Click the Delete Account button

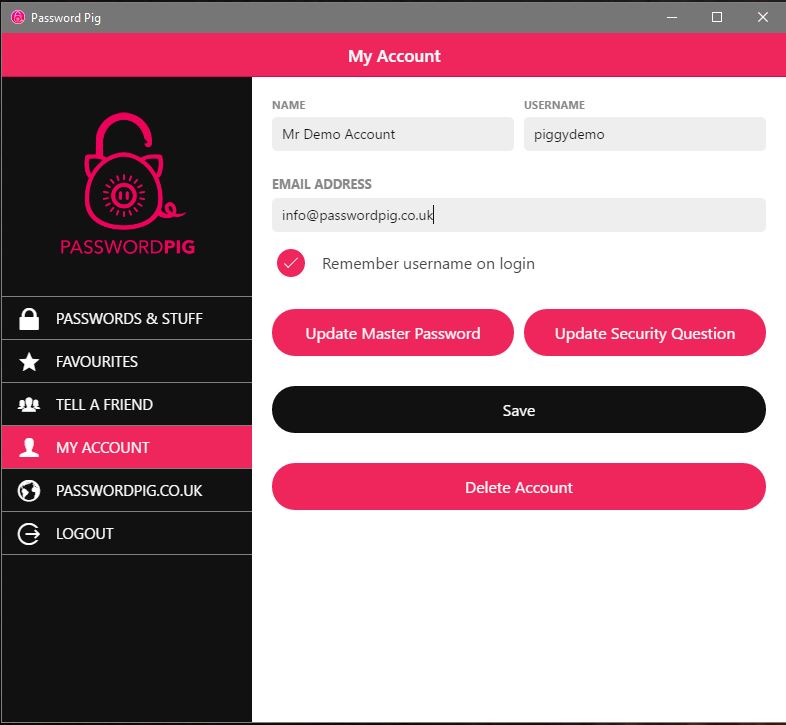pyautogui.click(x=519, y=487)
